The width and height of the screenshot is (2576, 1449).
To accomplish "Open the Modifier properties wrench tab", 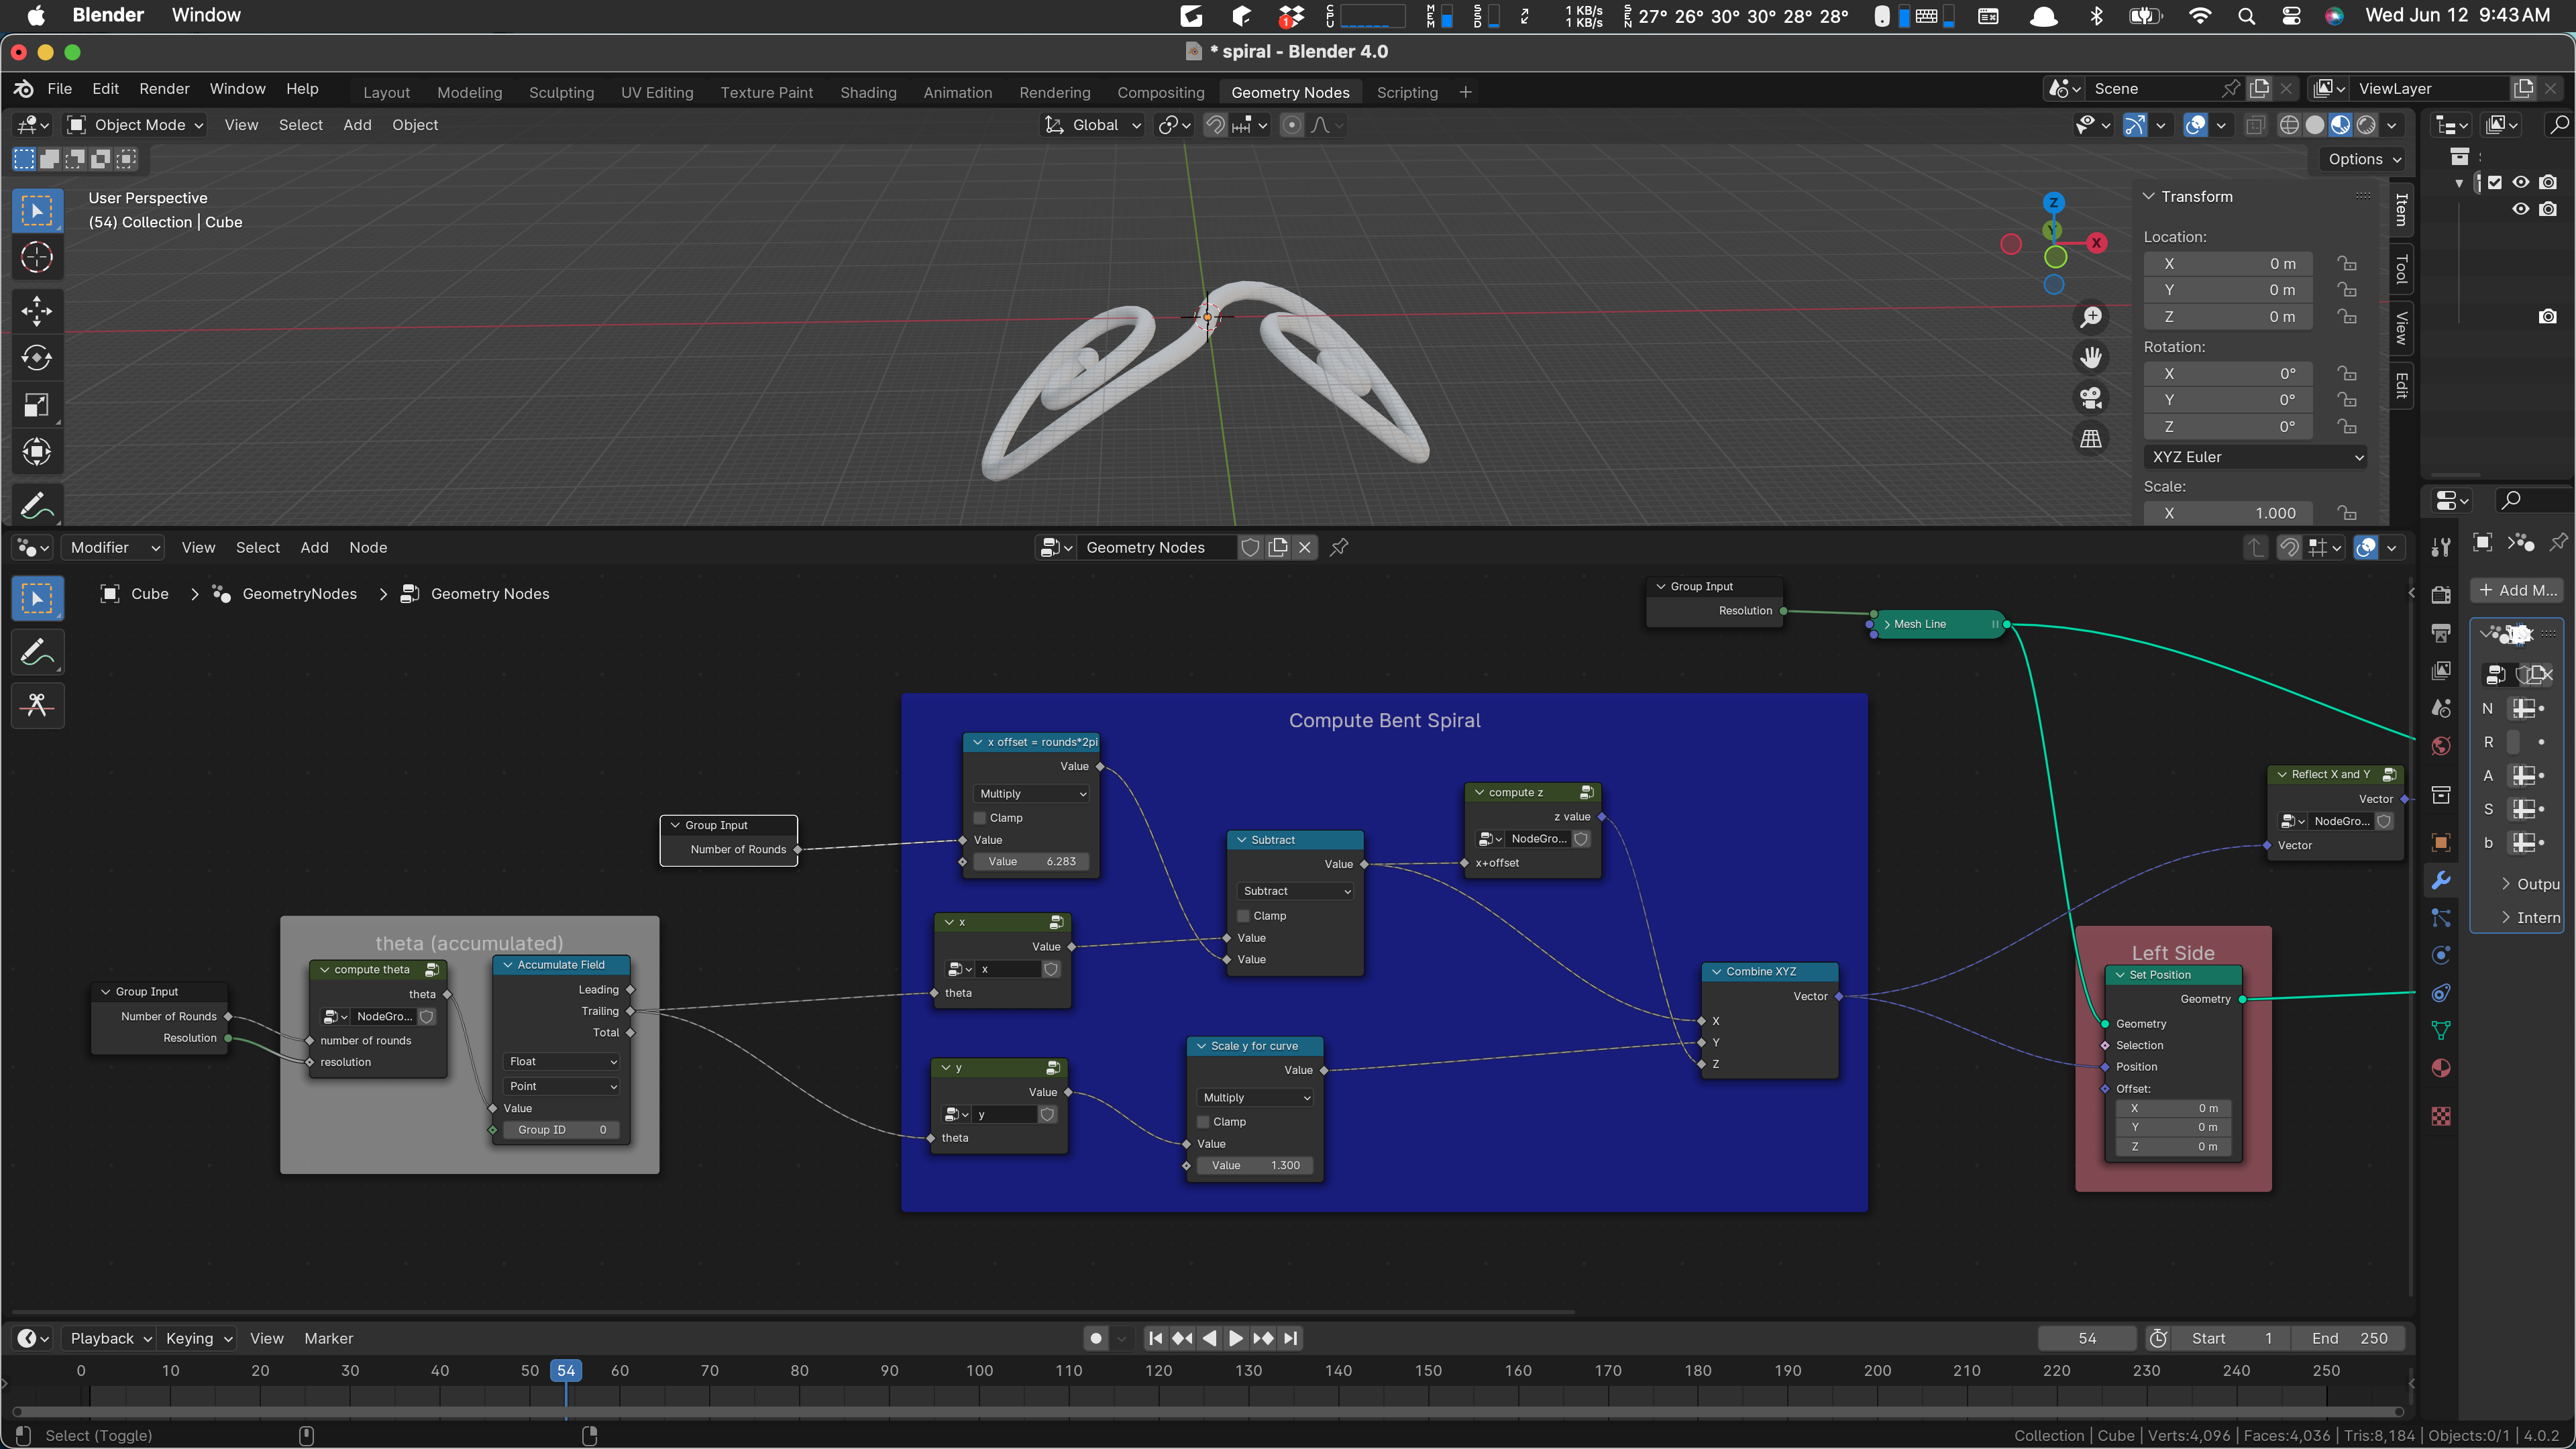I will click(2441, 881).
